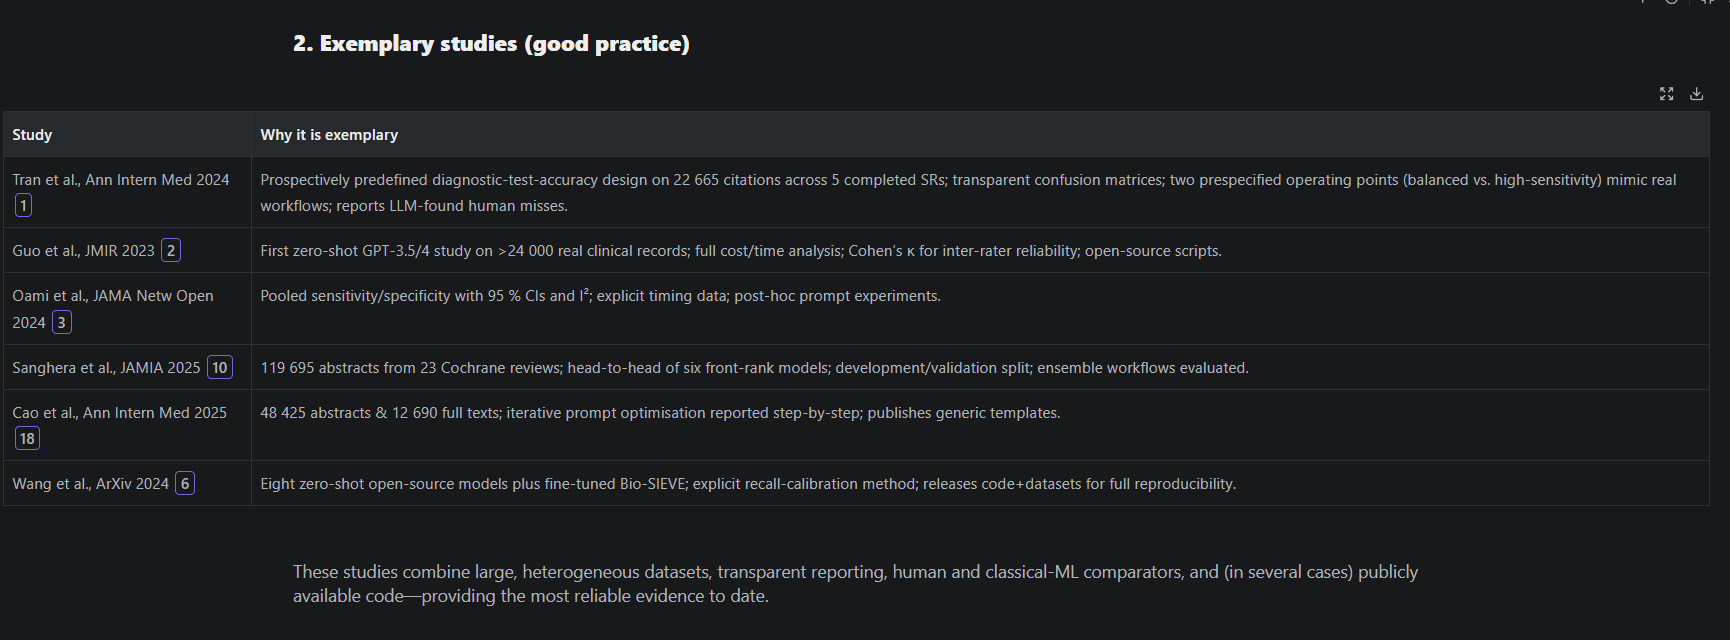Click citation badge 3 for Oami et al.

[62, 323]
